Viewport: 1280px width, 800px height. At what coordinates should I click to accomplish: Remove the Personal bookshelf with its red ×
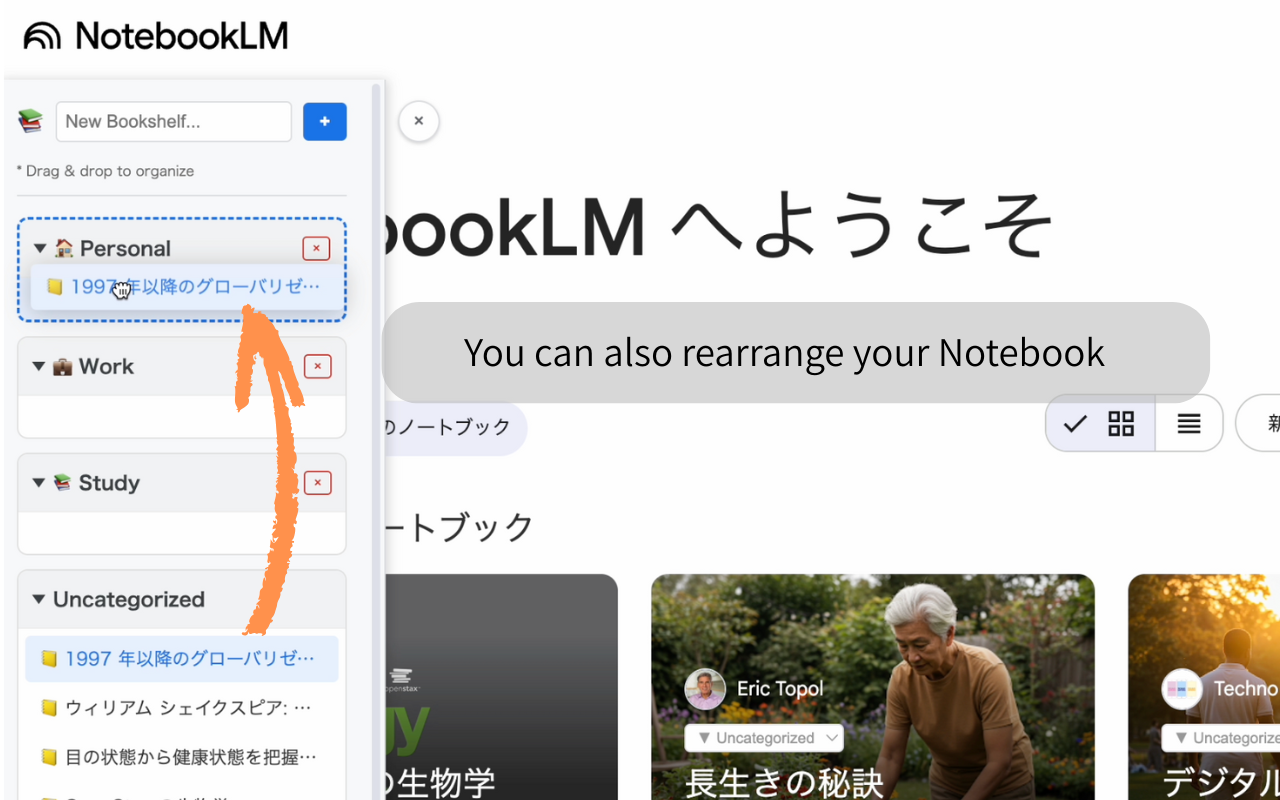(x=316, y=248)
